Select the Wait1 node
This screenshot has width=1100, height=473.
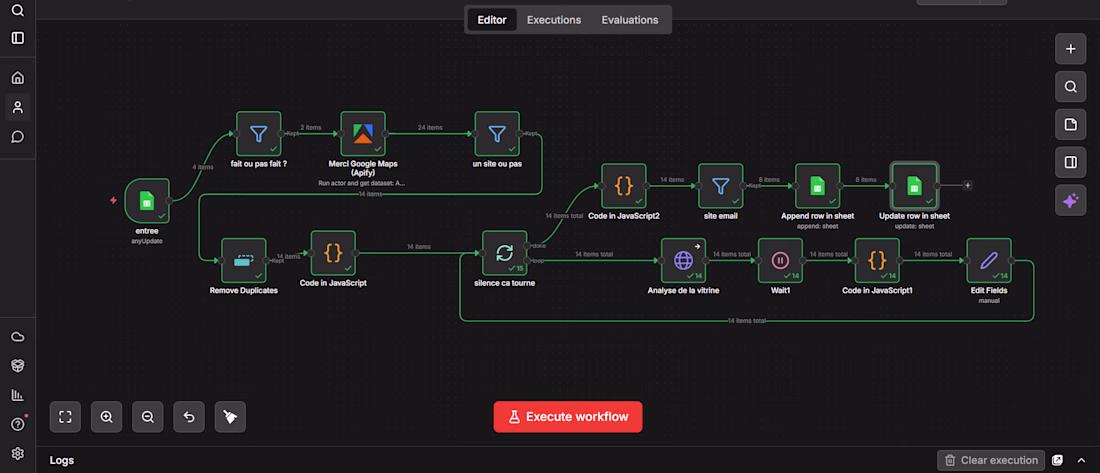(780, 260)
